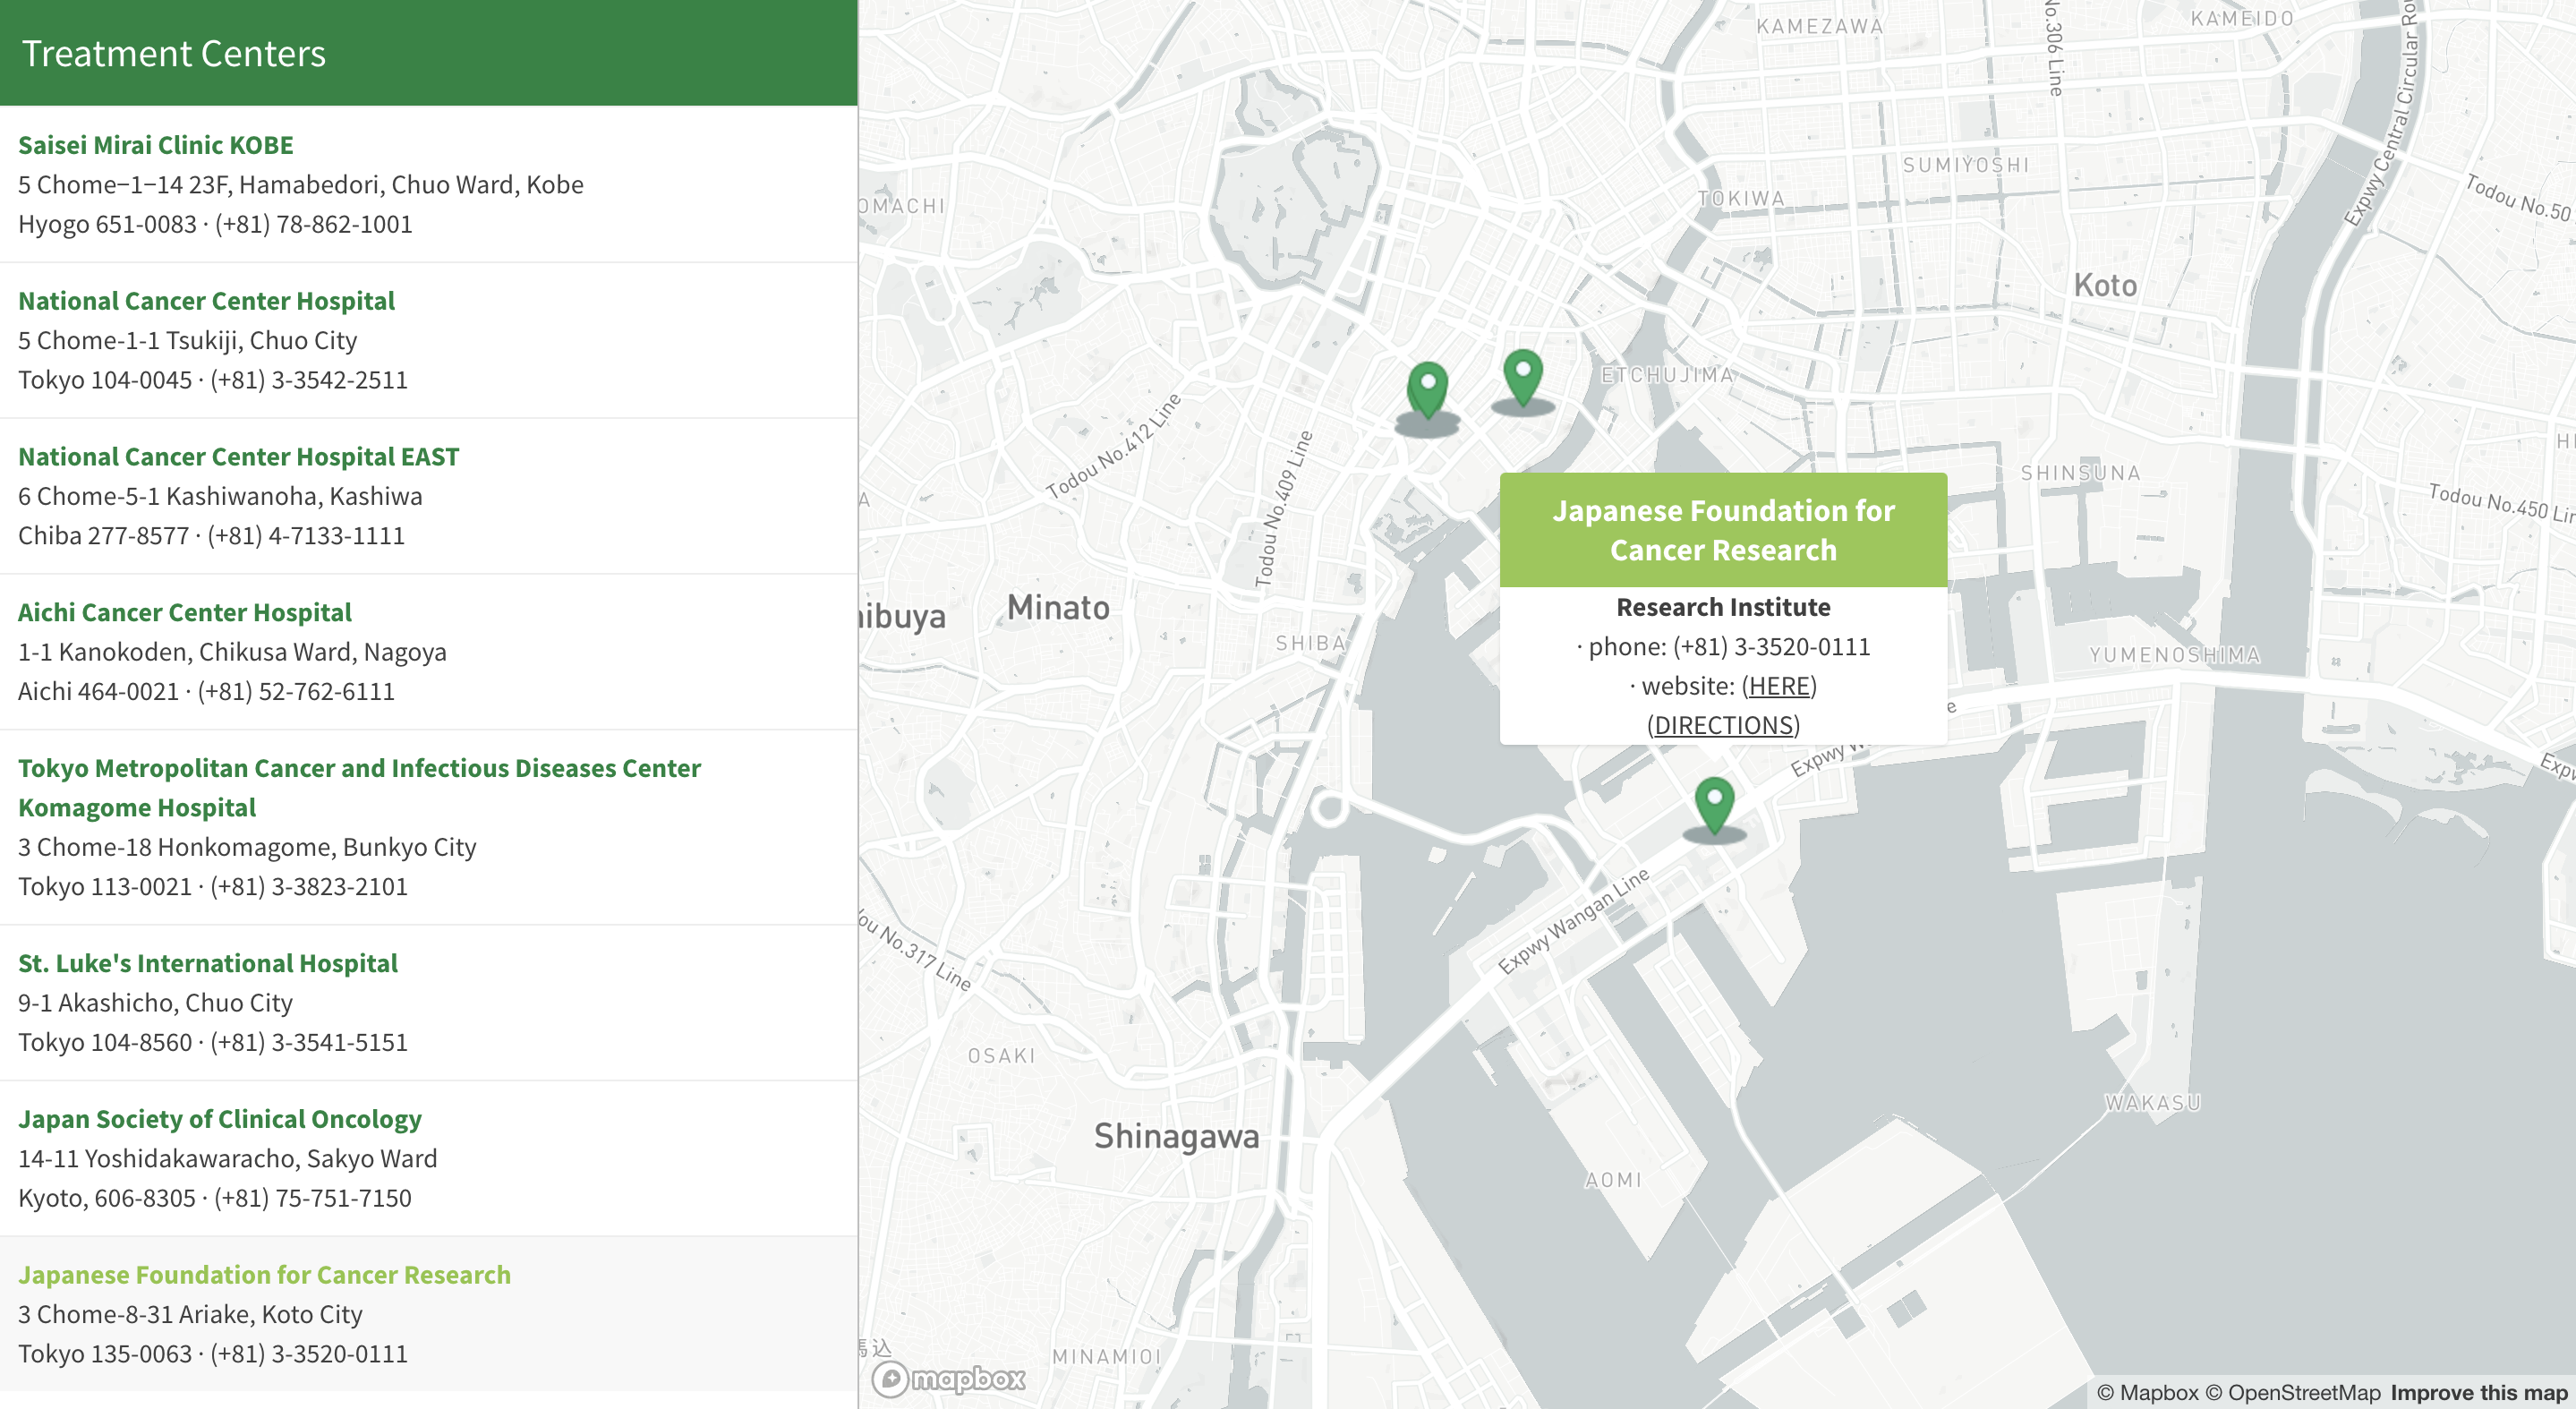Screen dimensions: 2576x1409
Task: Select St. Luke's International Hospital listing
Action: click(x=207, y=963)
